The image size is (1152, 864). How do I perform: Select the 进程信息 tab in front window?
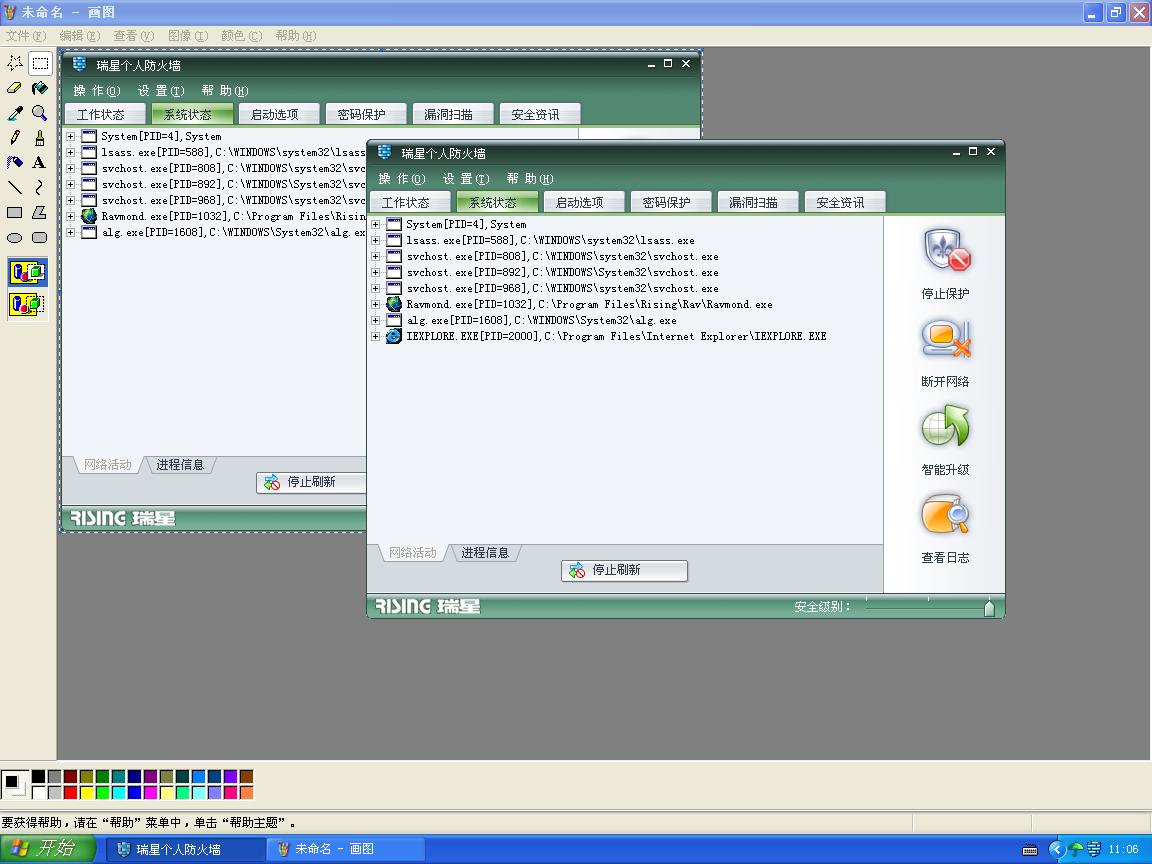pos(485,552)
